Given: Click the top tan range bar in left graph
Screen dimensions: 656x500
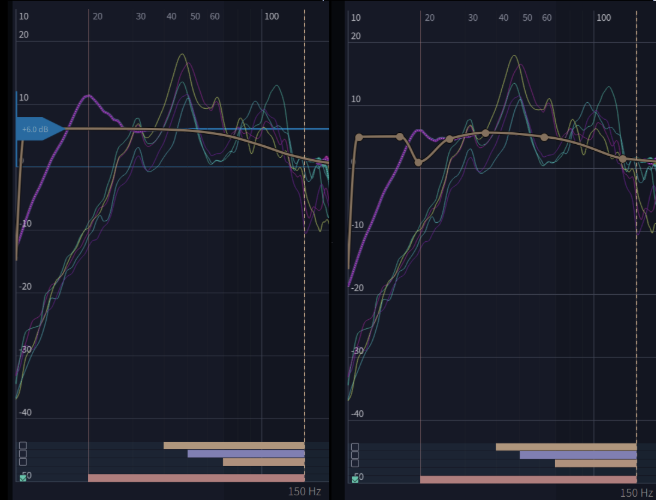Looking at the screenshot, I should (233, 446).
